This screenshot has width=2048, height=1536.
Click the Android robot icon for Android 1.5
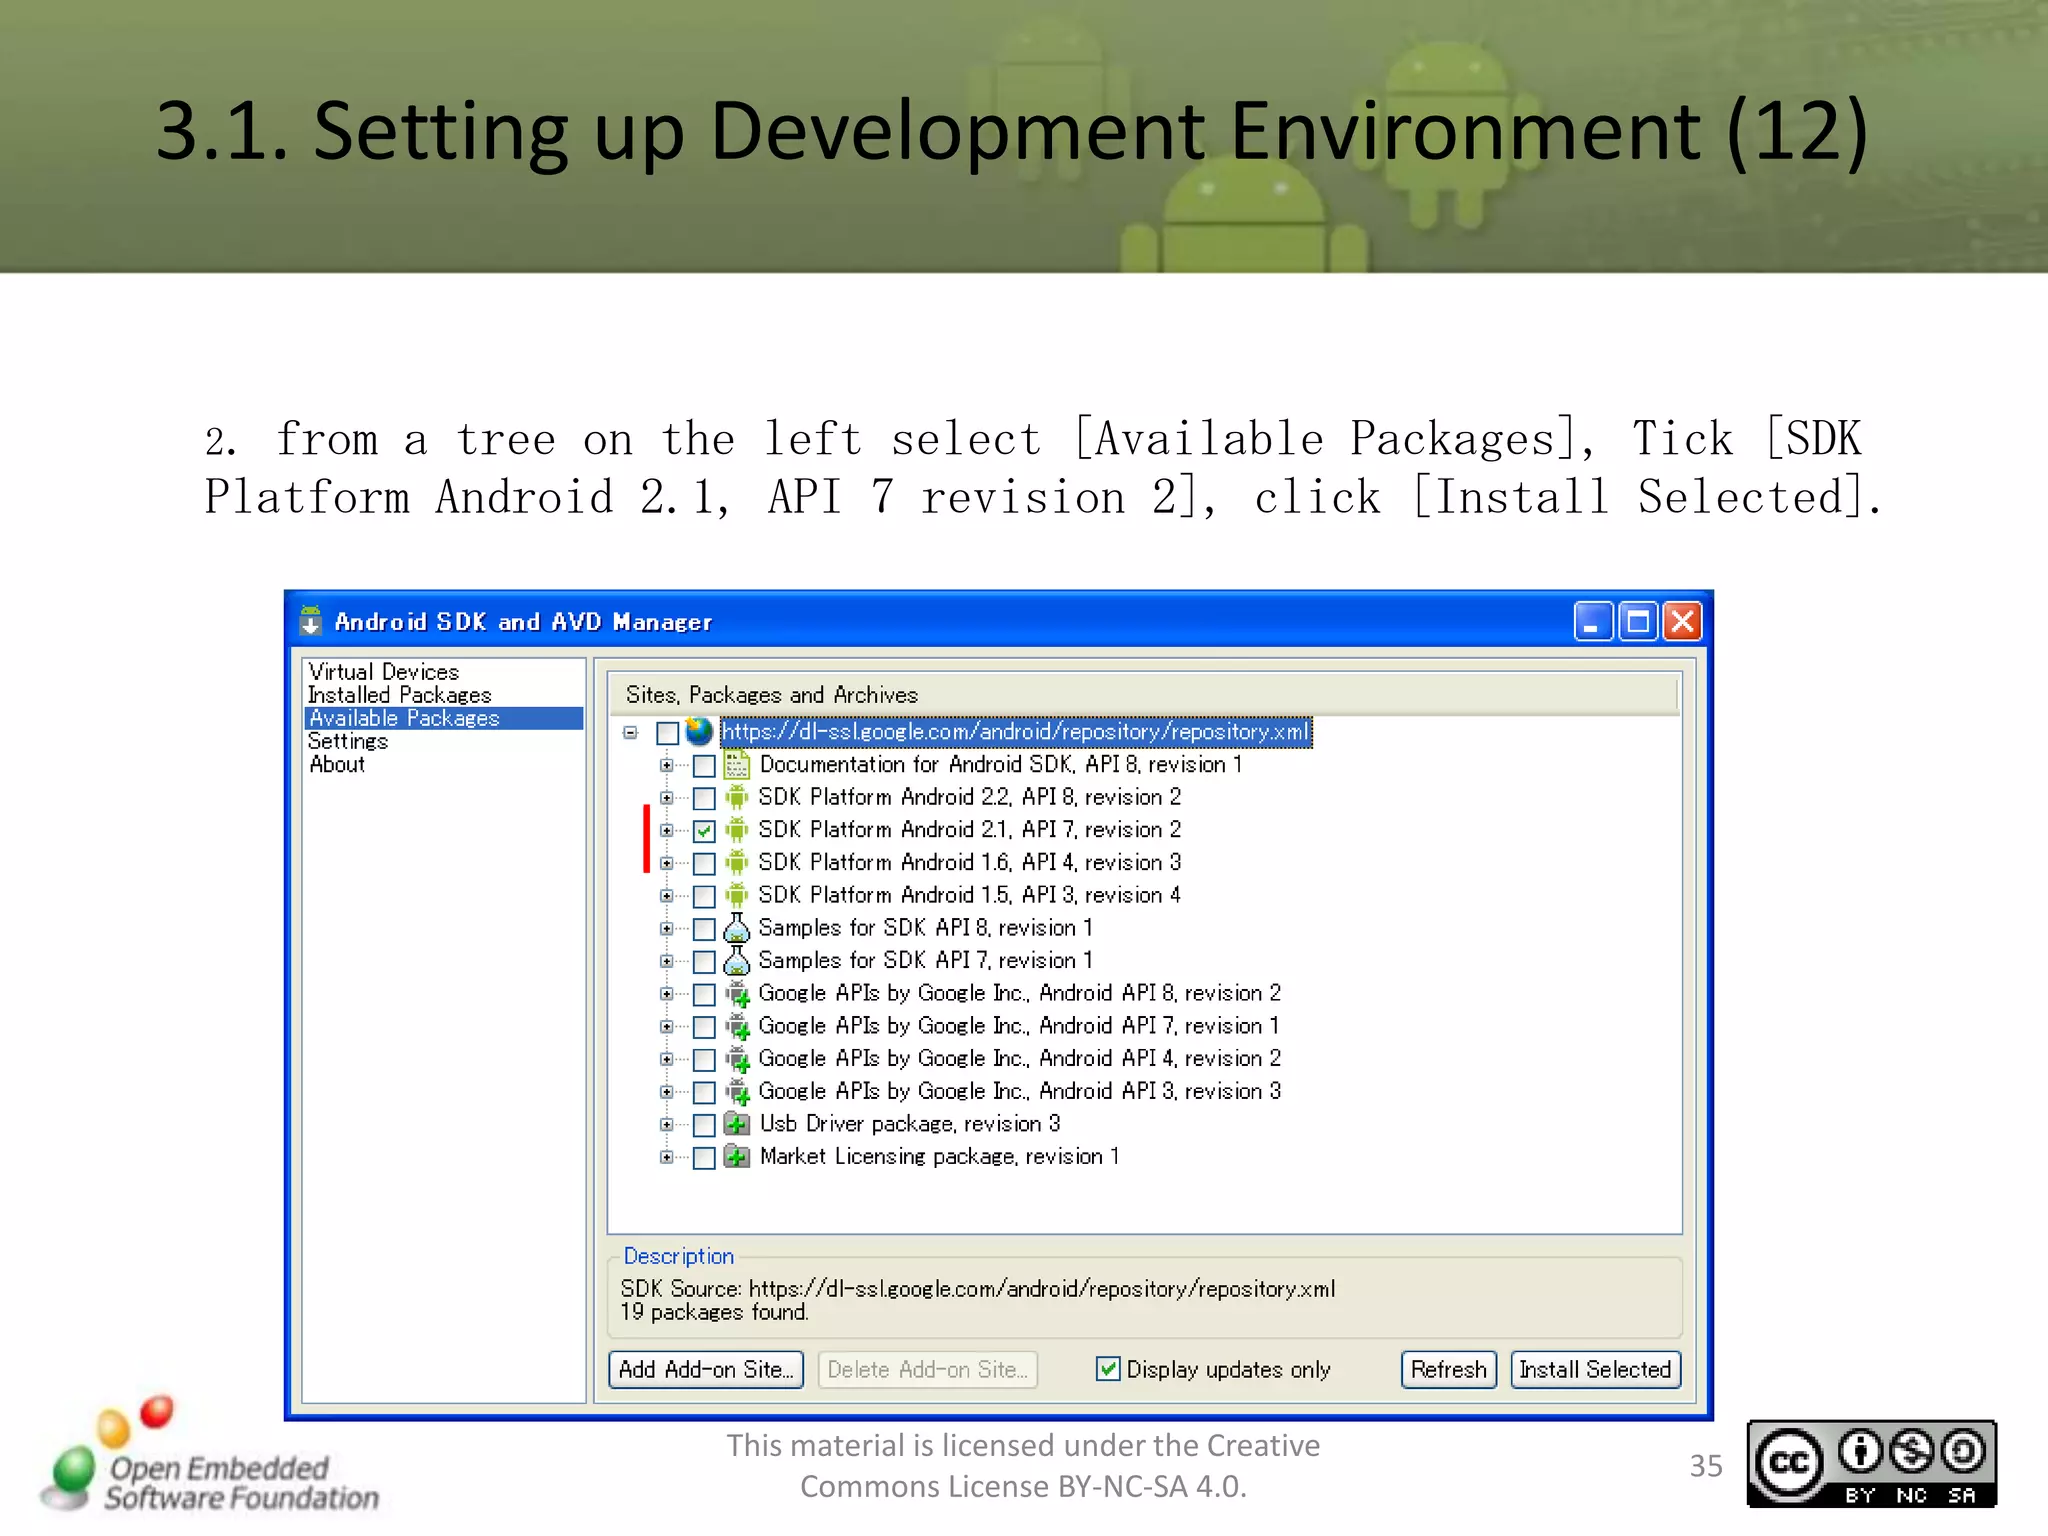[x=737, y=896]
